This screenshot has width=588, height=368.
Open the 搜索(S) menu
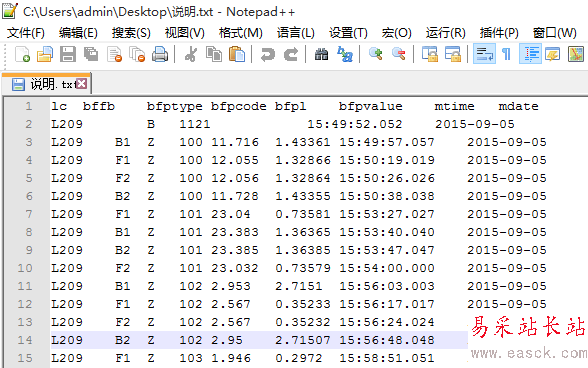[x=131, y=33]
